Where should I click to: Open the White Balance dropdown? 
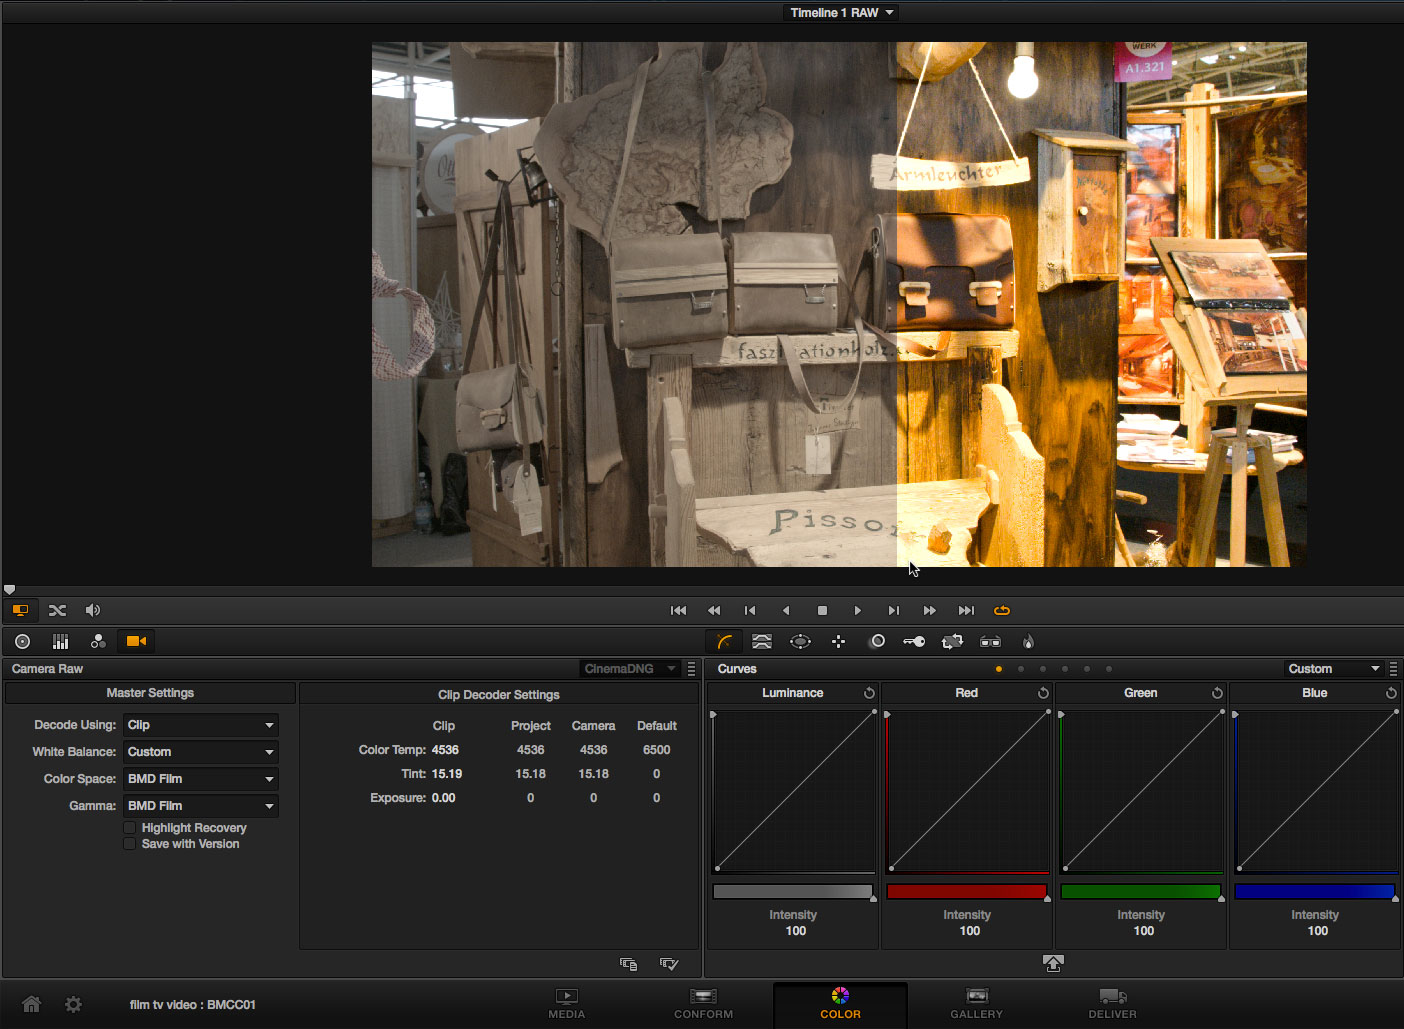pyautogui.click(x=200, y=752)
